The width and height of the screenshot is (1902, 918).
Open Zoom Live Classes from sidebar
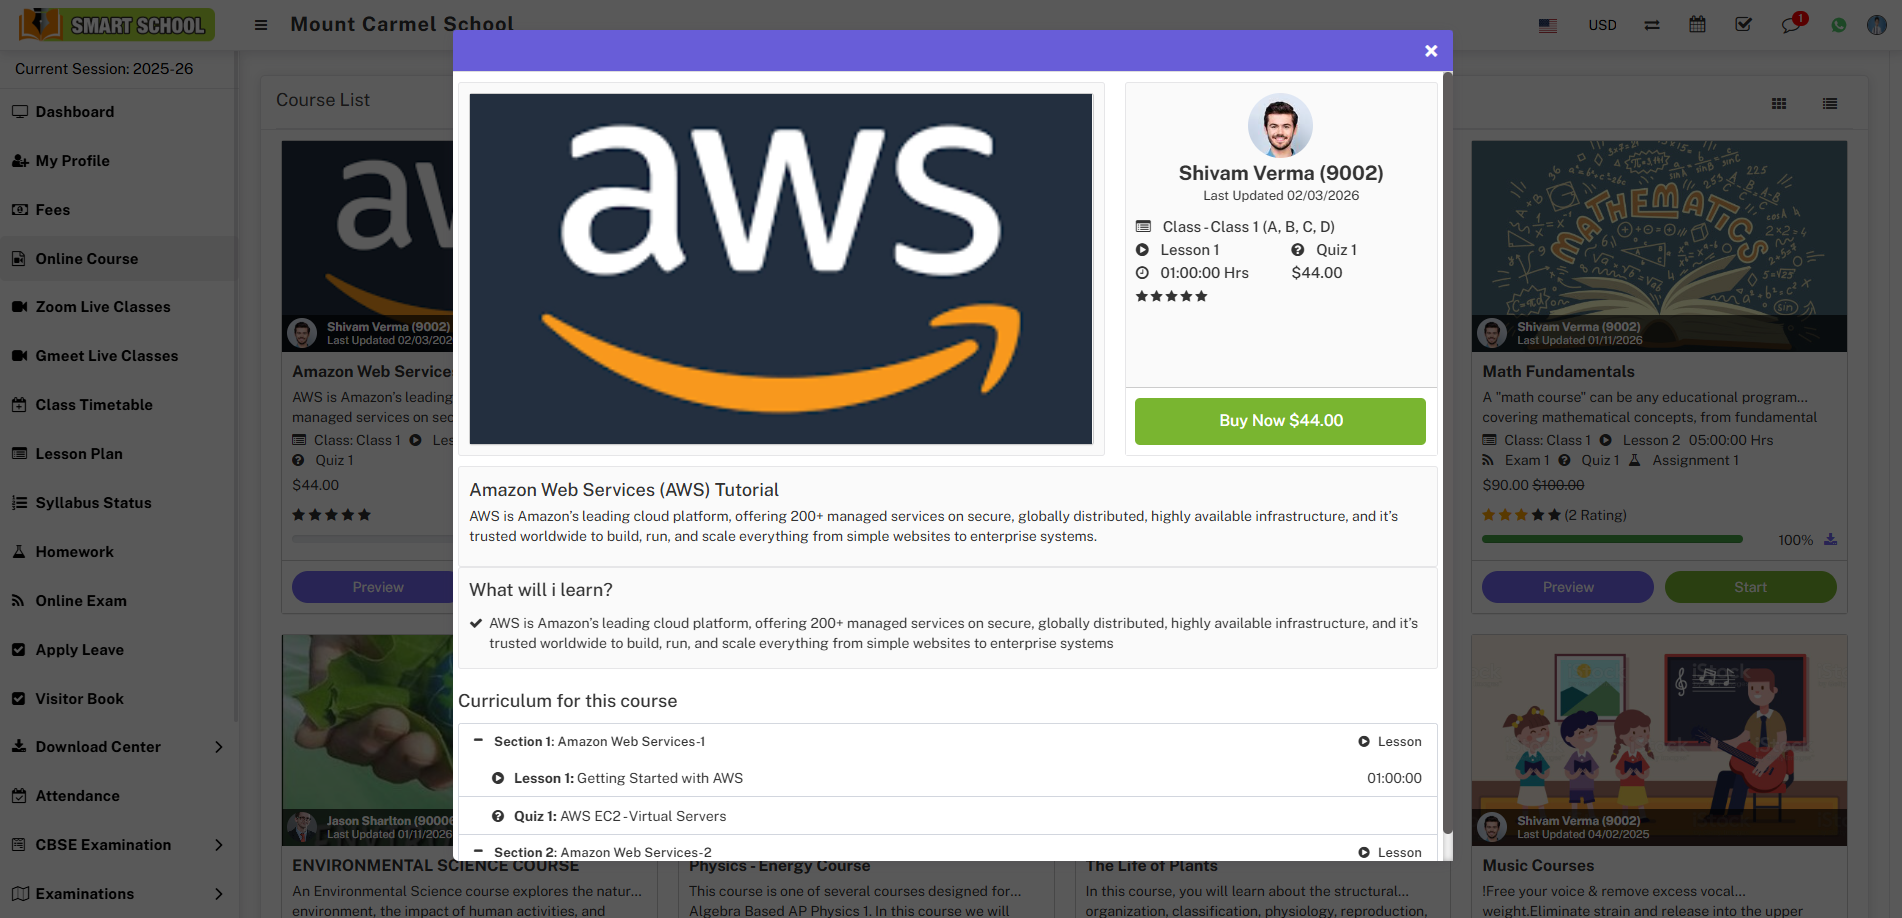(103, 307)
